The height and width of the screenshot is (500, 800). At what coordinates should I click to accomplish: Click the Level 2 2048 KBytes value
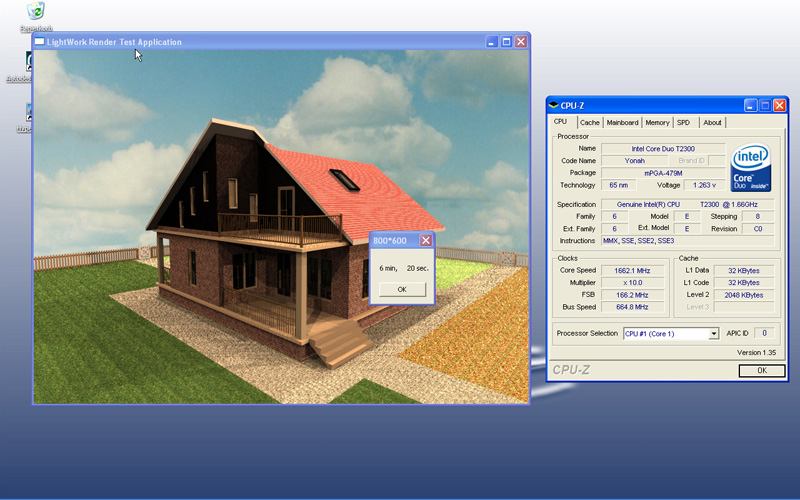743,295
